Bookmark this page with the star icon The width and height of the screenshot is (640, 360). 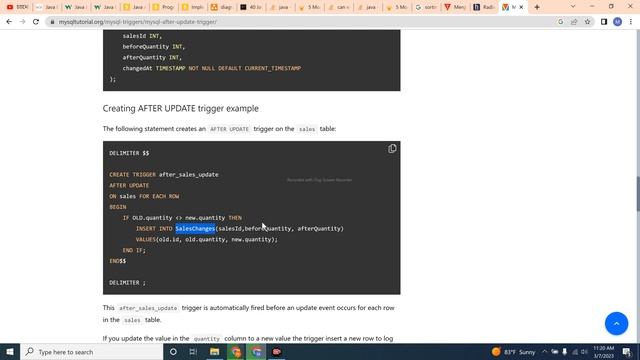point(587,22)
